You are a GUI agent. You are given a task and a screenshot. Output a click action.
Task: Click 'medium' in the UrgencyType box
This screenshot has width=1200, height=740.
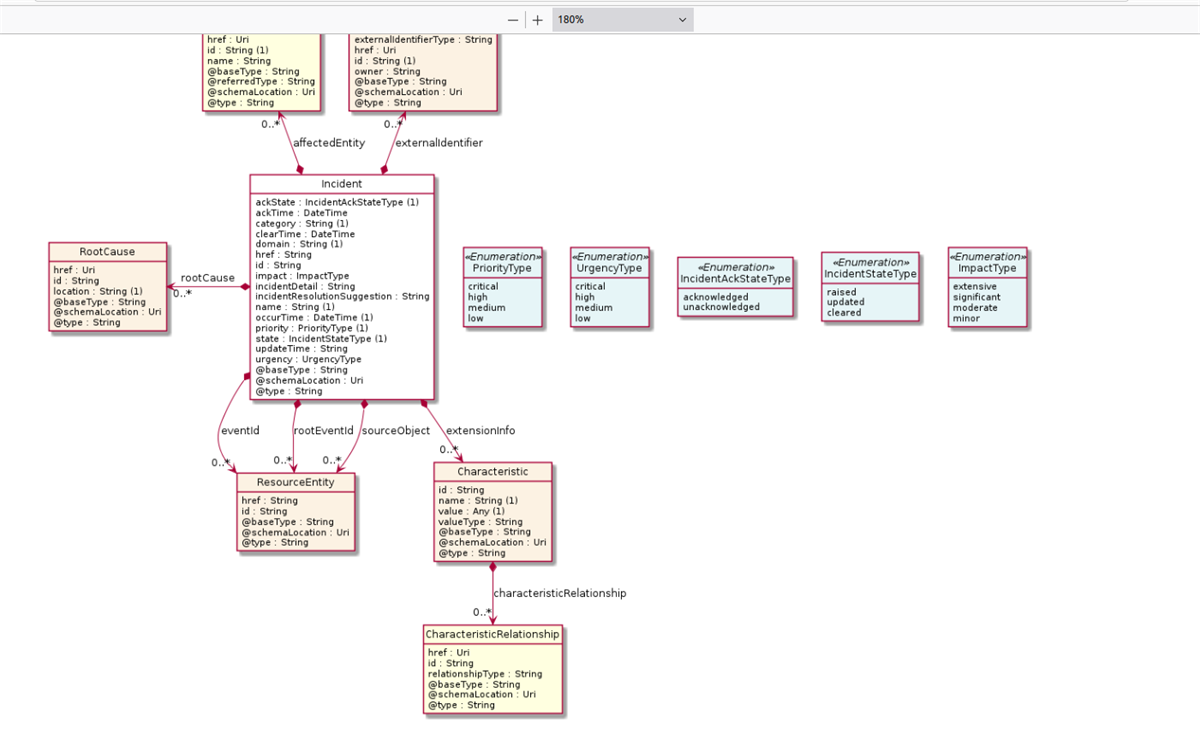coord(594,307)
